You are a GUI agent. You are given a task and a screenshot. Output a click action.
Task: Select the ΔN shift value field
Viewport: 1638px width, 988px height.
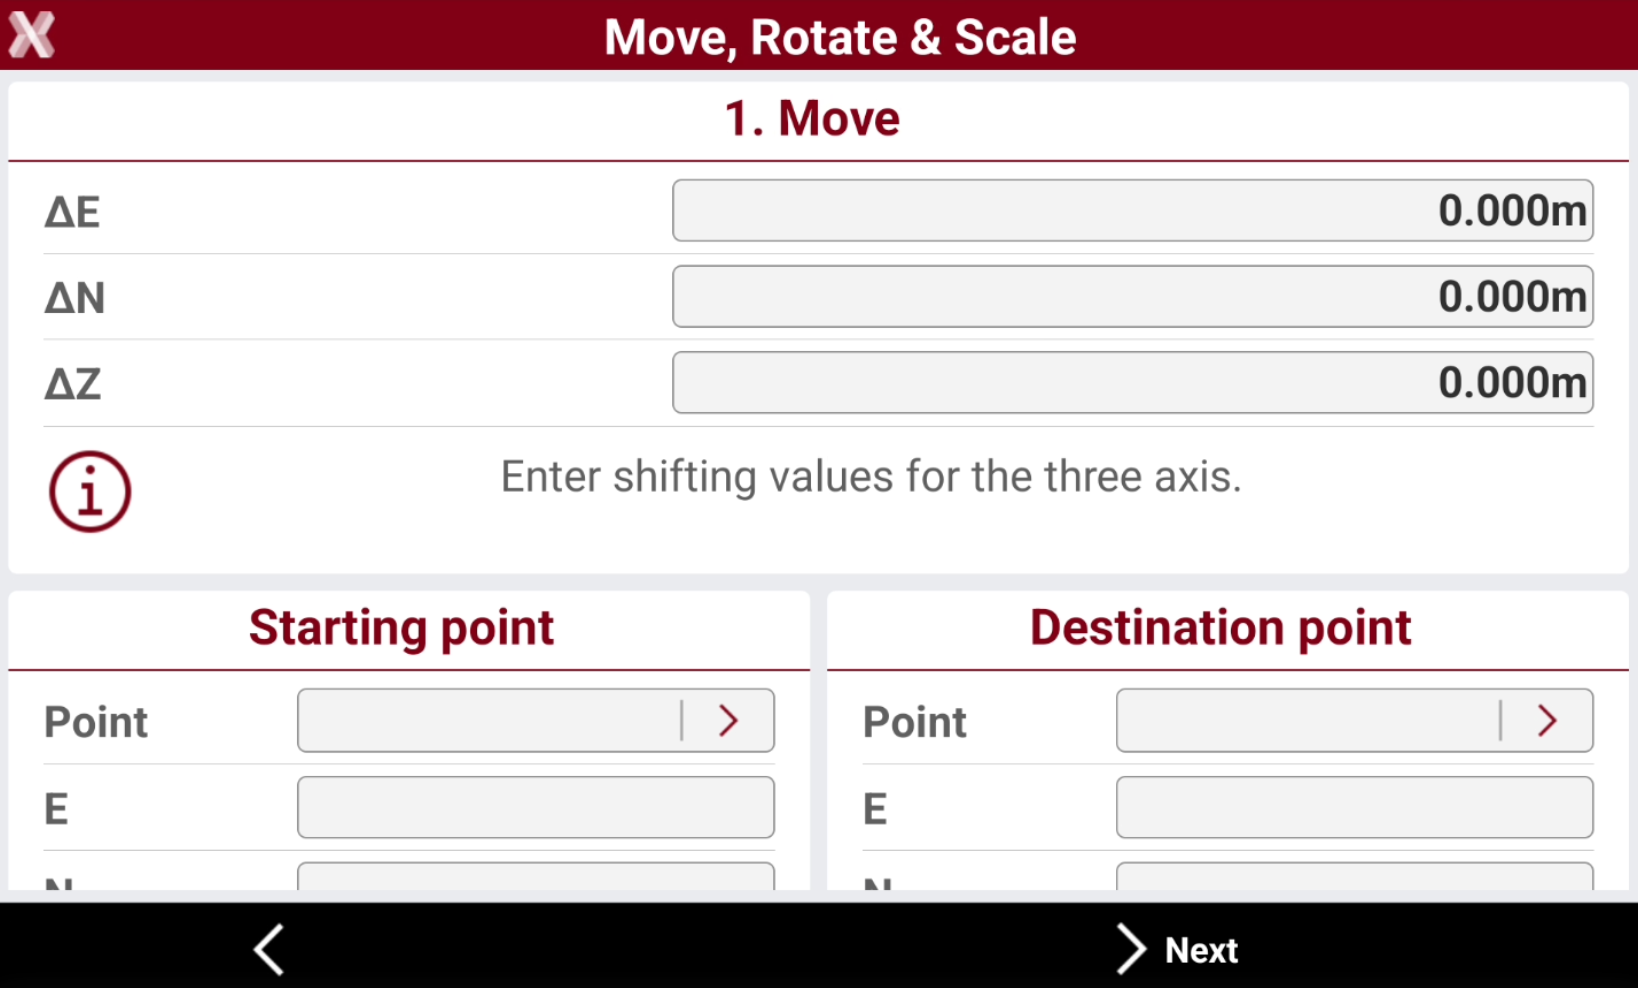pyautogui.click(x=1133, y=297)
